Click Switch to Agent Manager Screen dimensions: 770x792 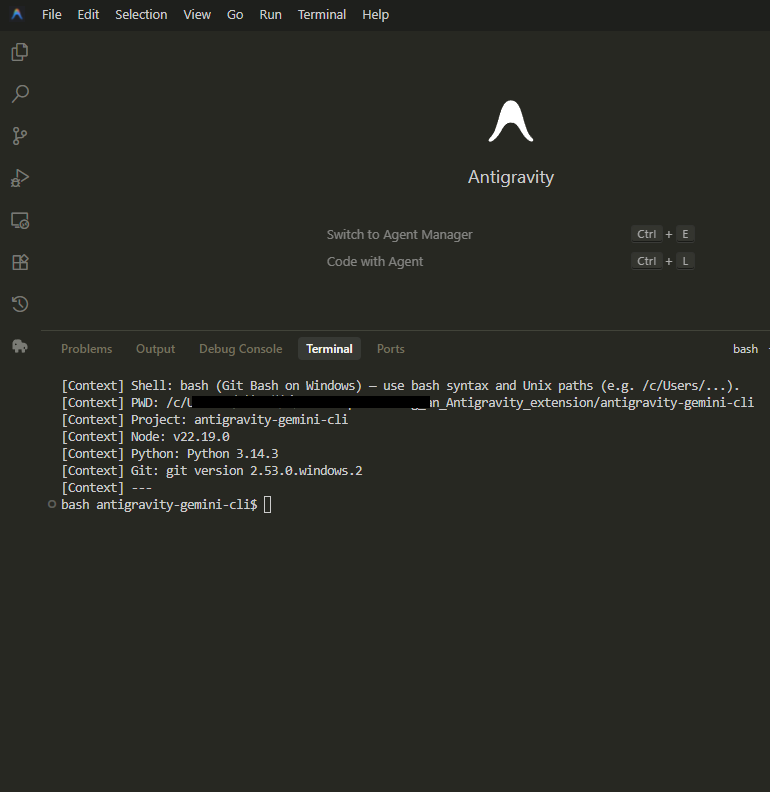[x=399, y=234]
